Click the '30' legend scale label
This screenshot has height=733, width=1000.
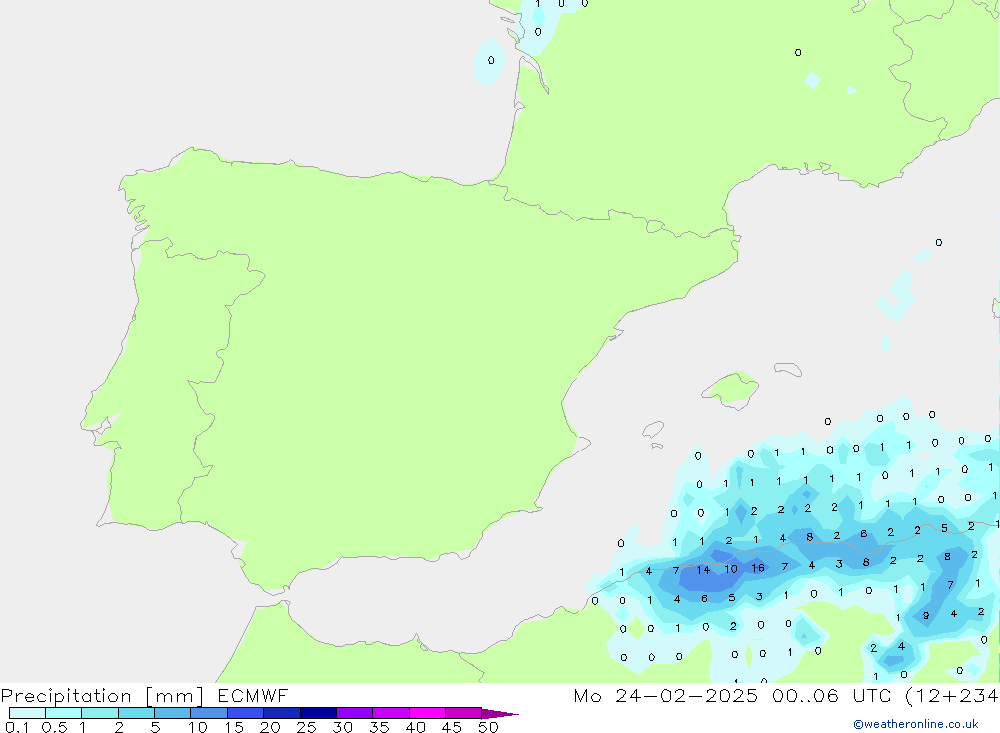(342, 727)
